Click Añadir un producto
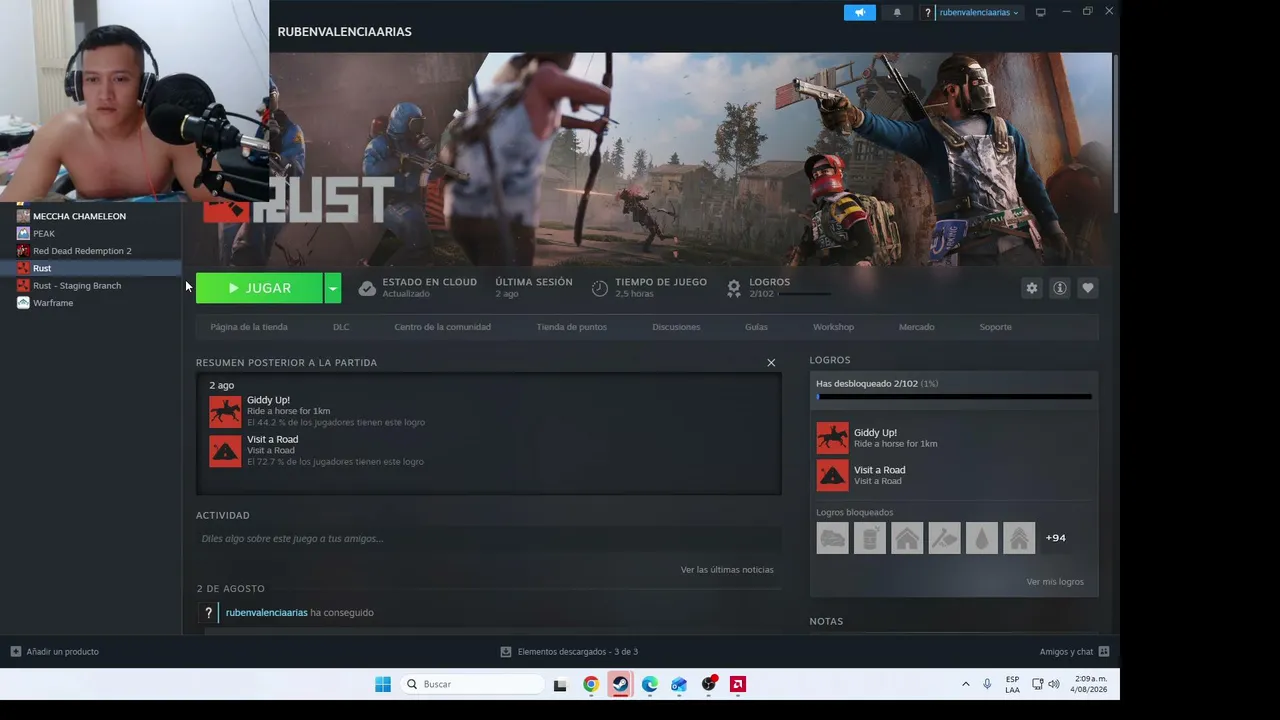The height and width of the screenshot is (720, 1280). coord(62,652)
